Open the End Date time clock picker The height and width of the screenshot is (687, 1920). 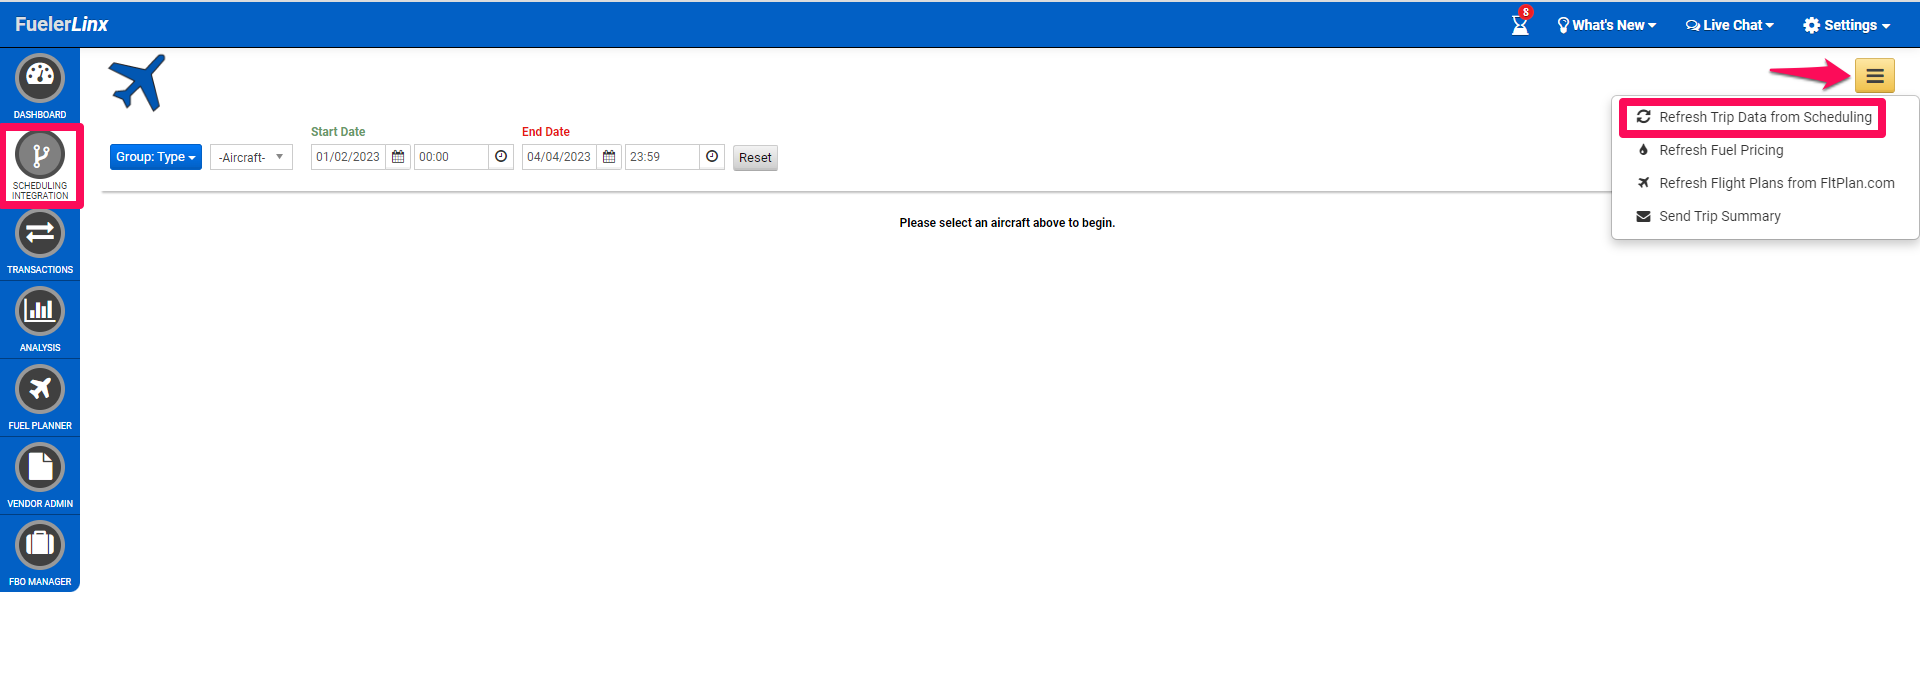(x=712, y=157)
